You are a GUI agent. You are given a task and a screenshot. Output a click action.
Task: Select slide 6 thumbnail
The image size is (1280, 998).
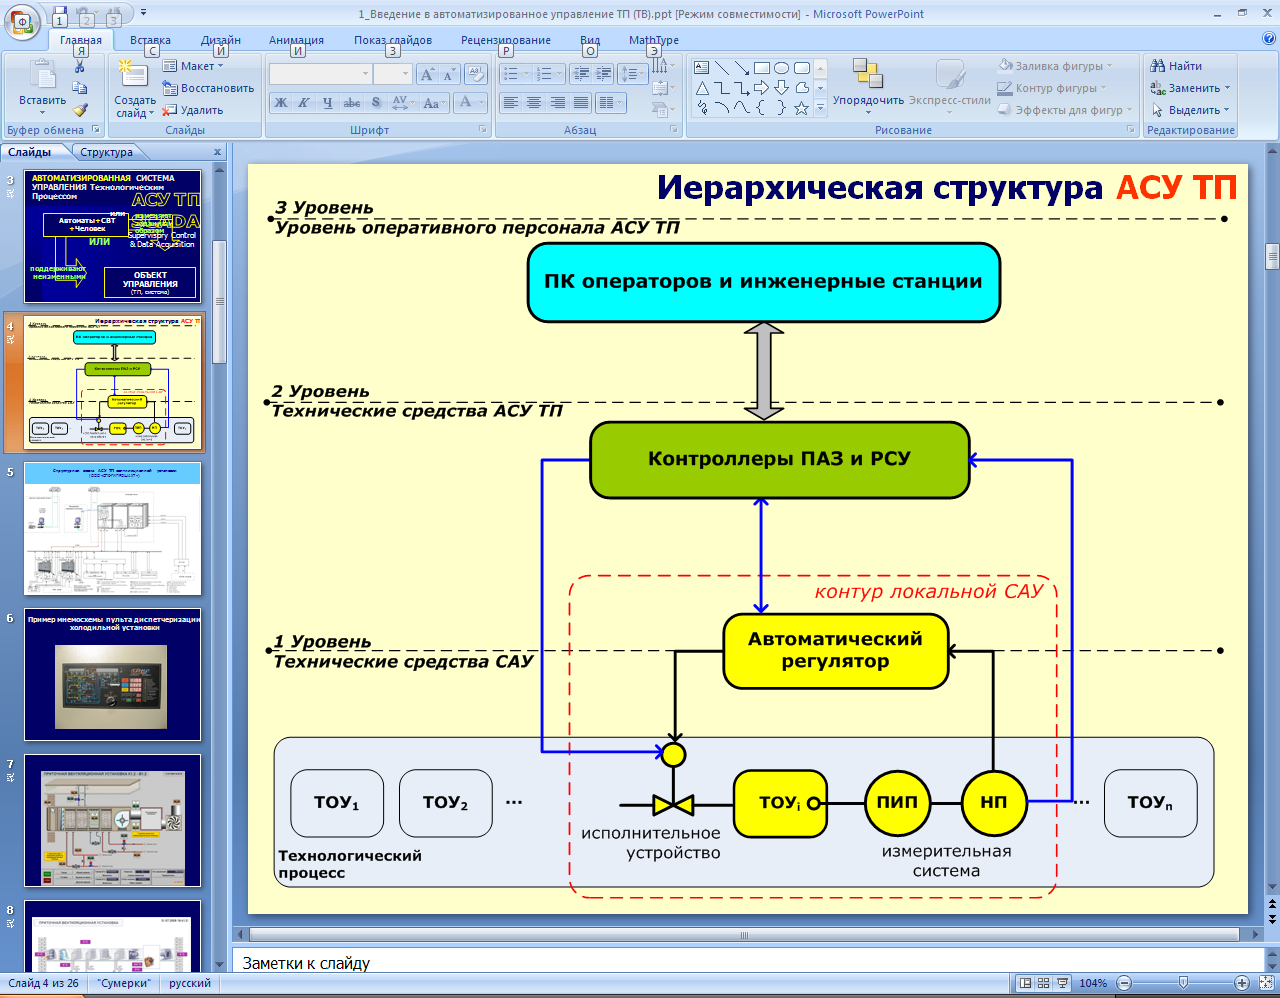click(113, 675)
